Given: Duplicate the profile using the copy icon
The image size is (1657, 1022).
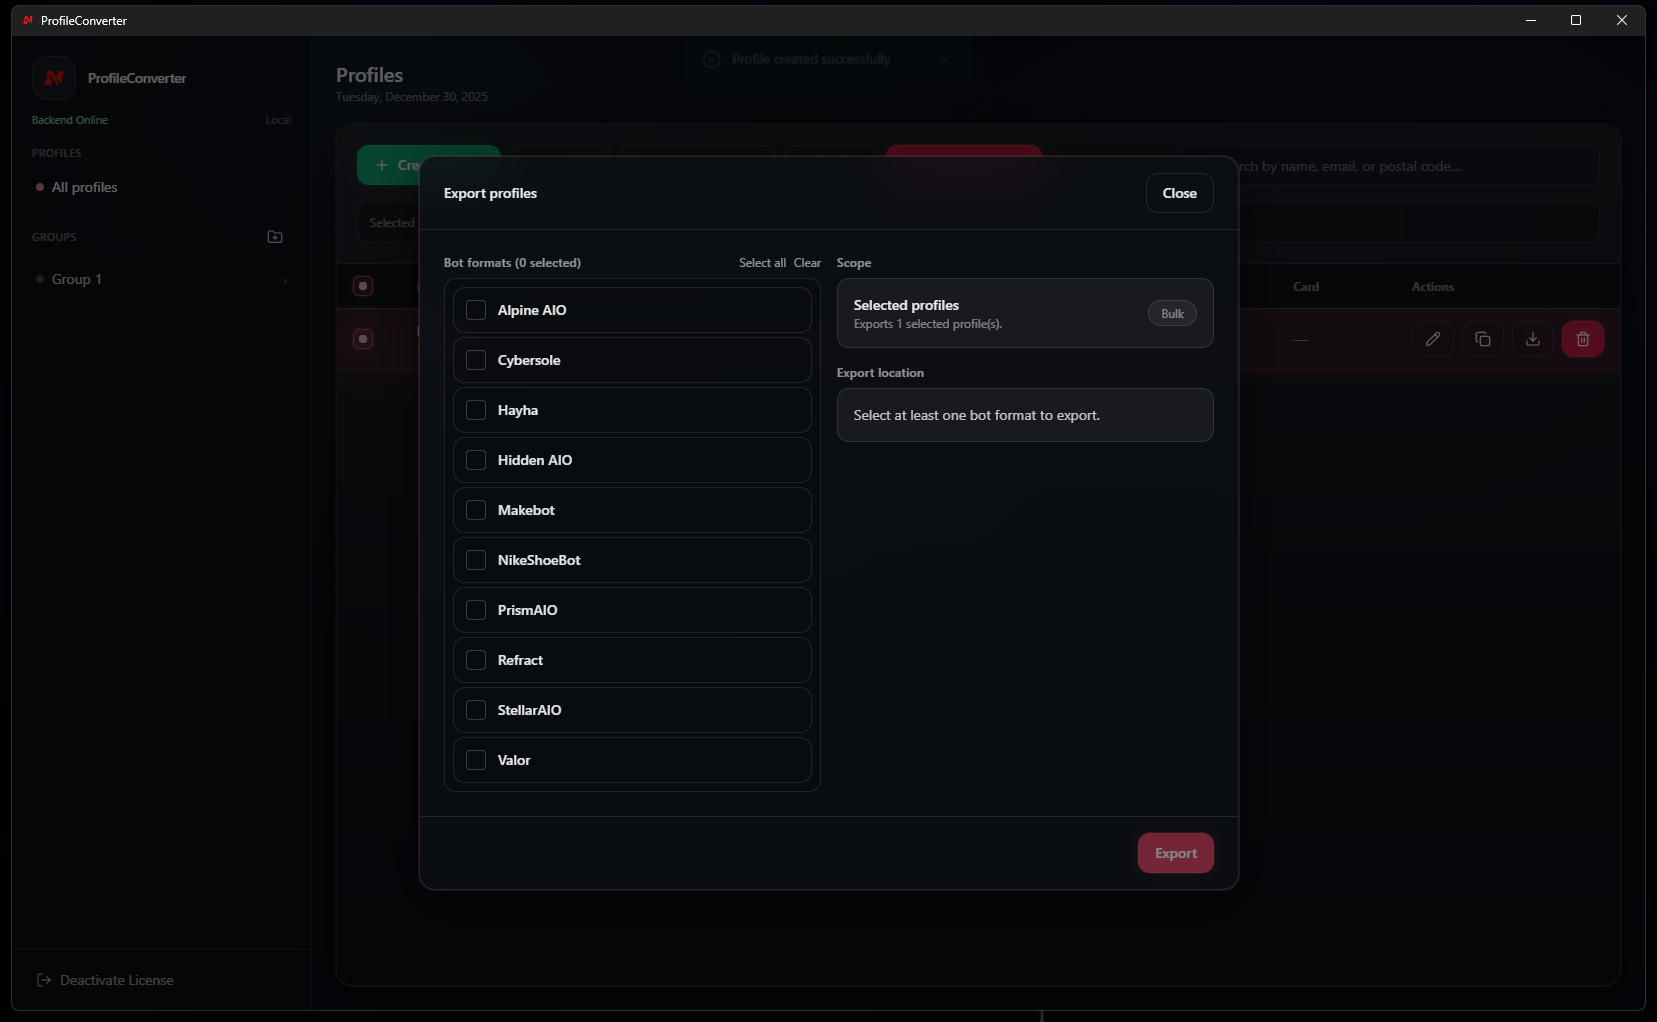Looking at the screenshot, I should pyautogui.click(x=1483, y=339).
